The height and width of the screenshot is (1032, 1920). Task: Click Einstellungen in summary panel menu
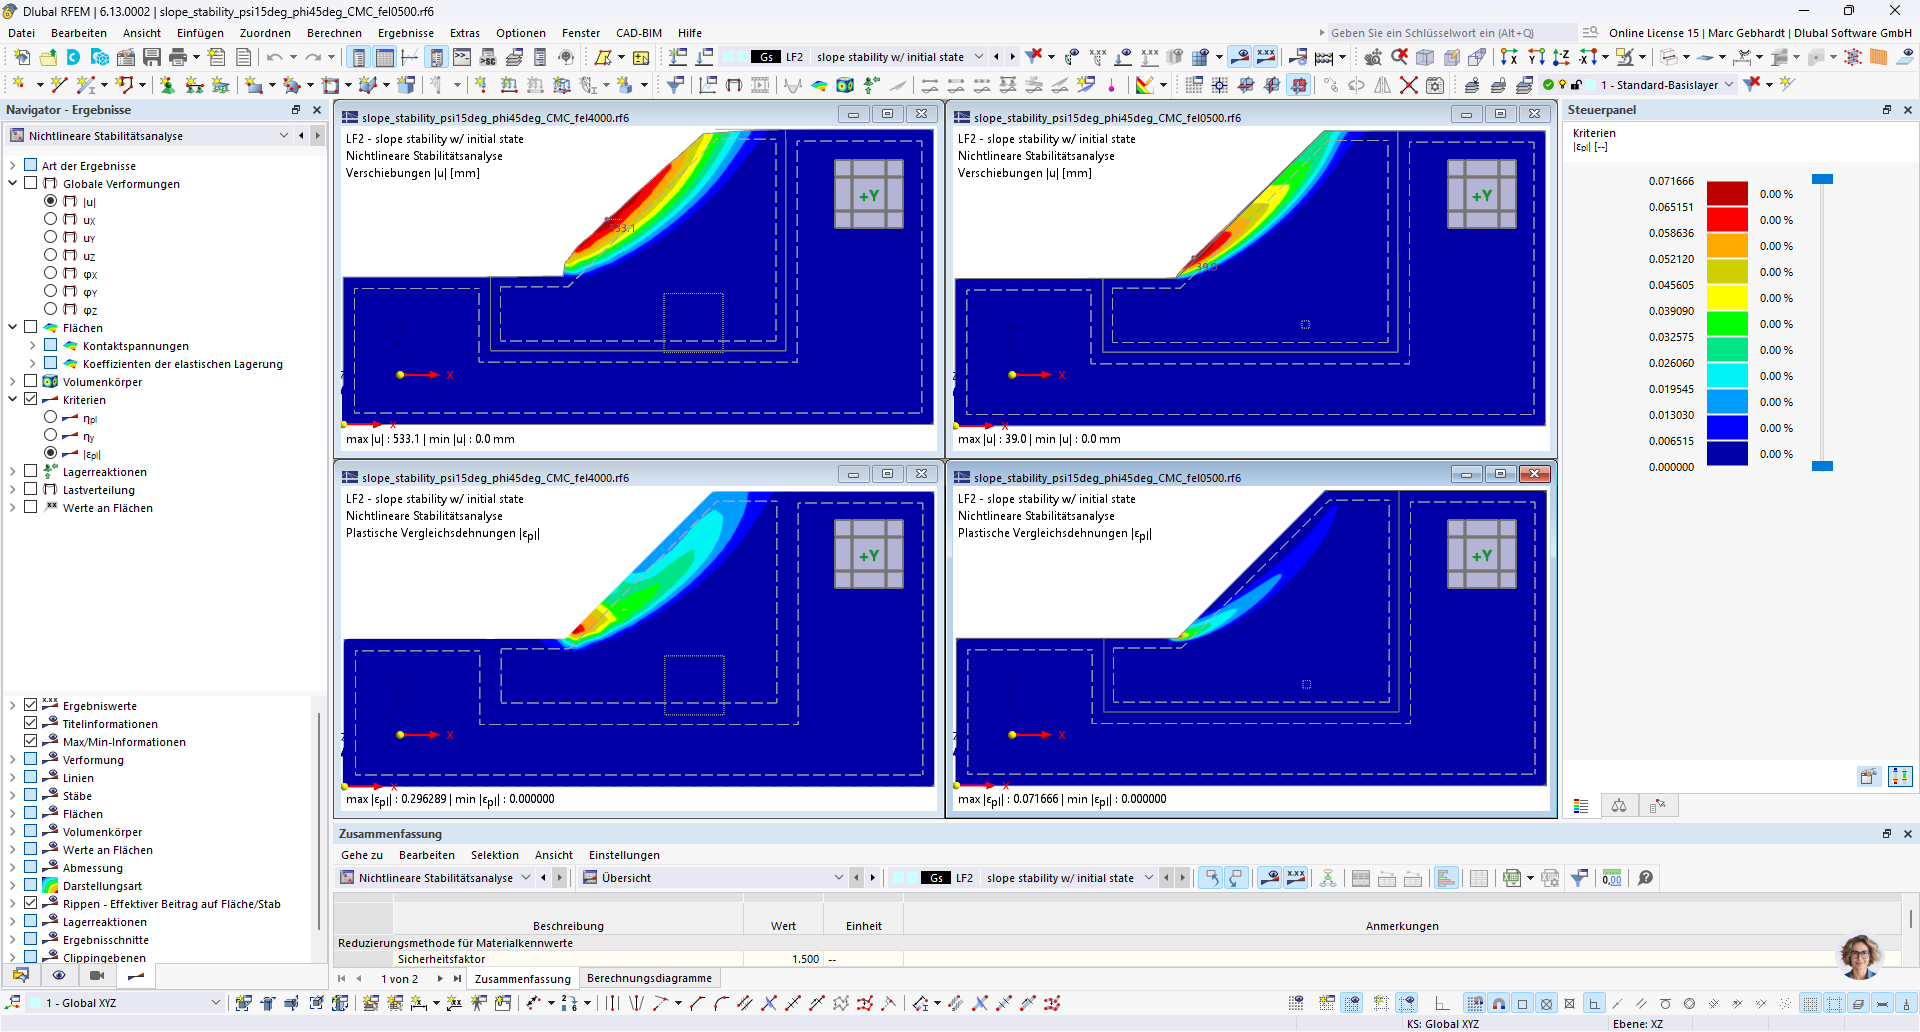[624, 855]
